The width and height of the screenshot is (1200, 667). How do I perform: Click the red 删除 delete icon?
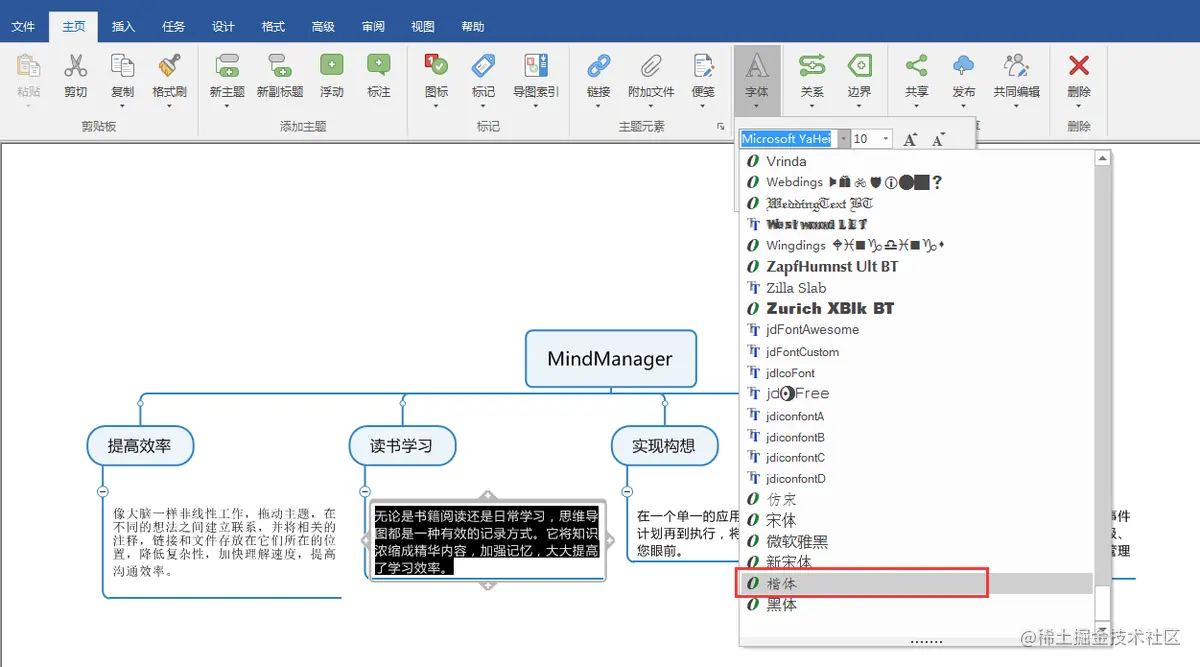[x=1079, y=66]
